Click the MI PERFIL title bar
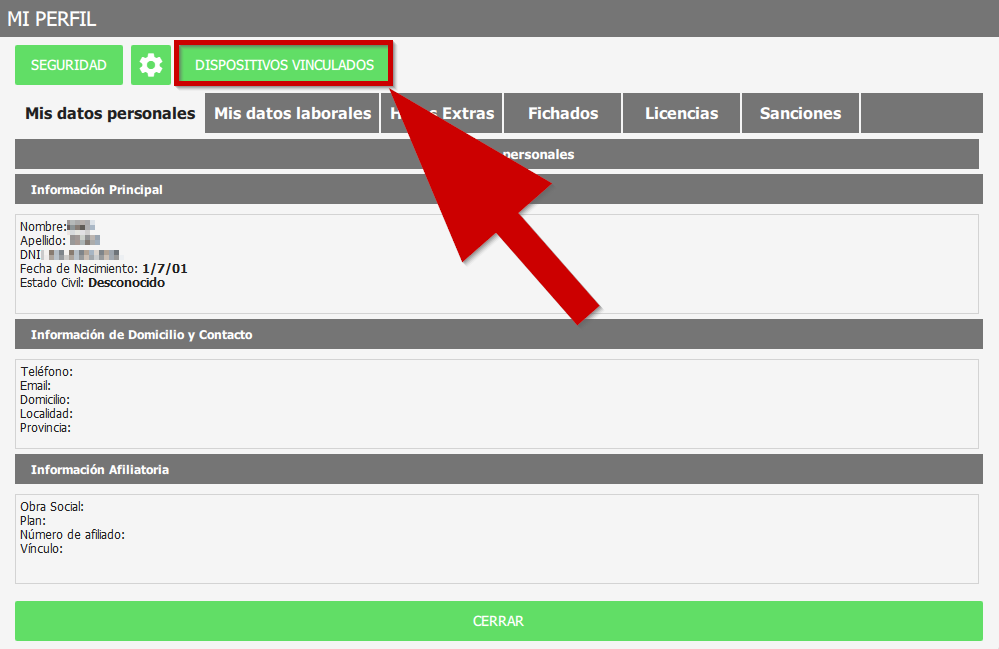The width and height of the screenshot is (999, 649). click(52, 18)
